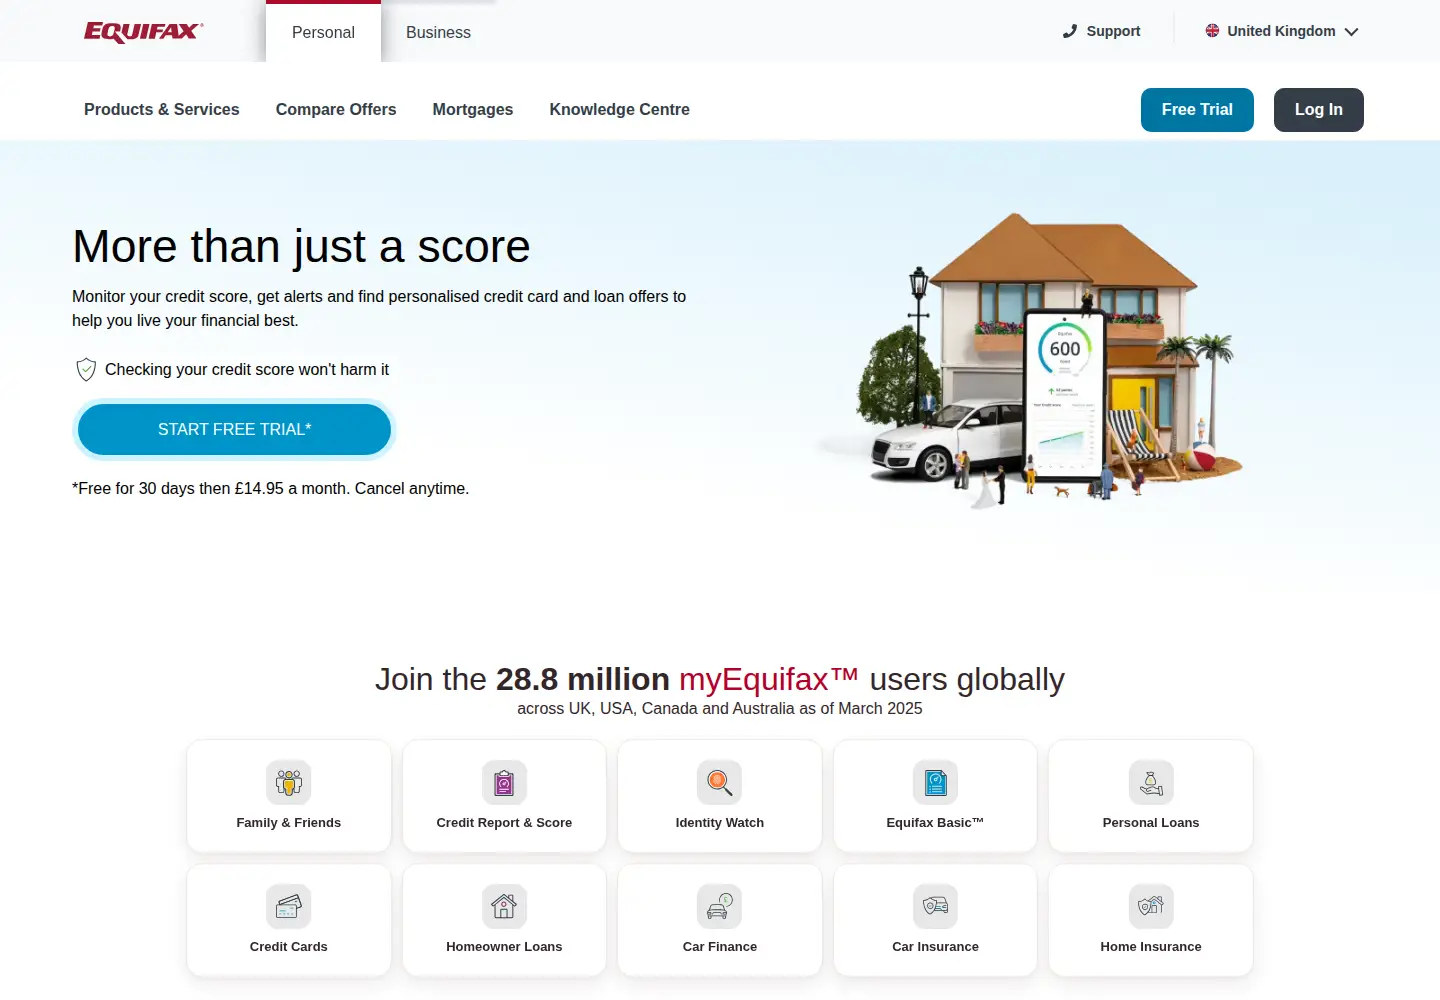Click the 'Free for 30 days' disclaimer text
The image size is (1440, 1000).
[271, 489]
